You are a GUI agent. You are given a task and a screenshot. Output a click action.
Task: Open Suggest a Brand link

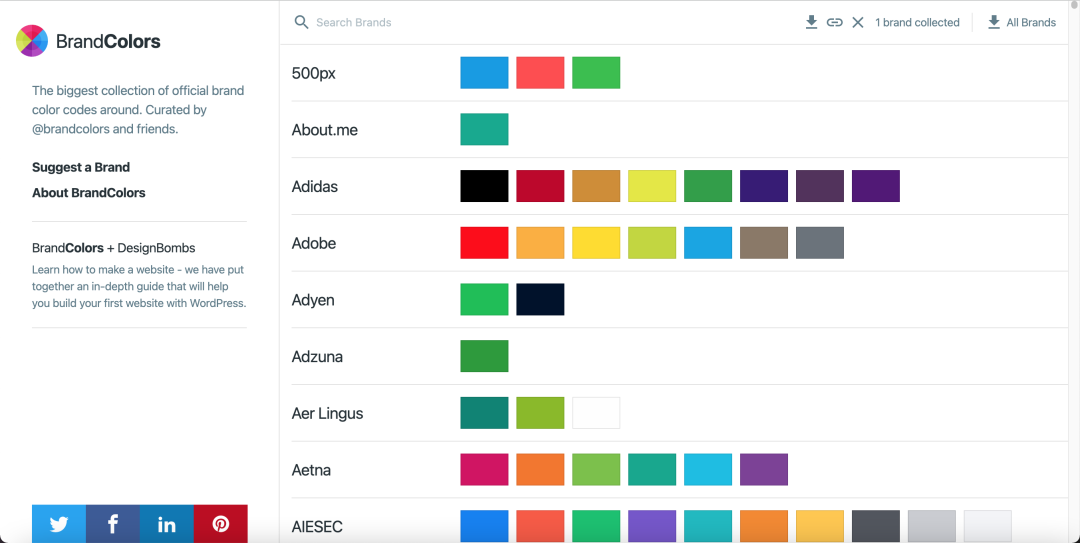tap(81, 167)
